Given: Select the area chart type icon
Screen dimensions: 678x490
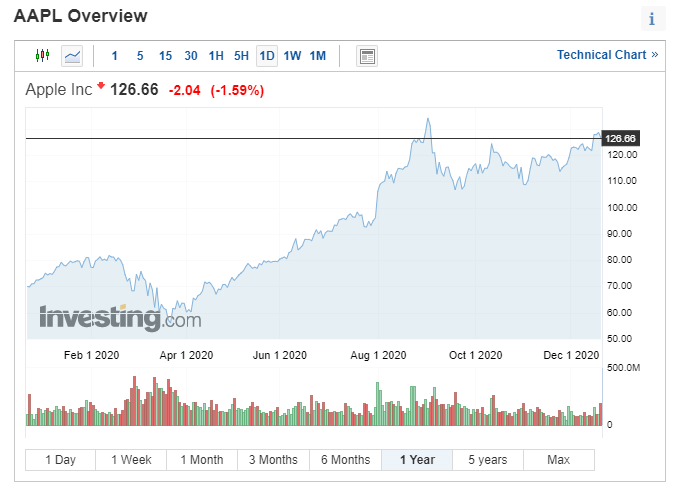Looking at the screenshot, I should [x=72, y=55].
